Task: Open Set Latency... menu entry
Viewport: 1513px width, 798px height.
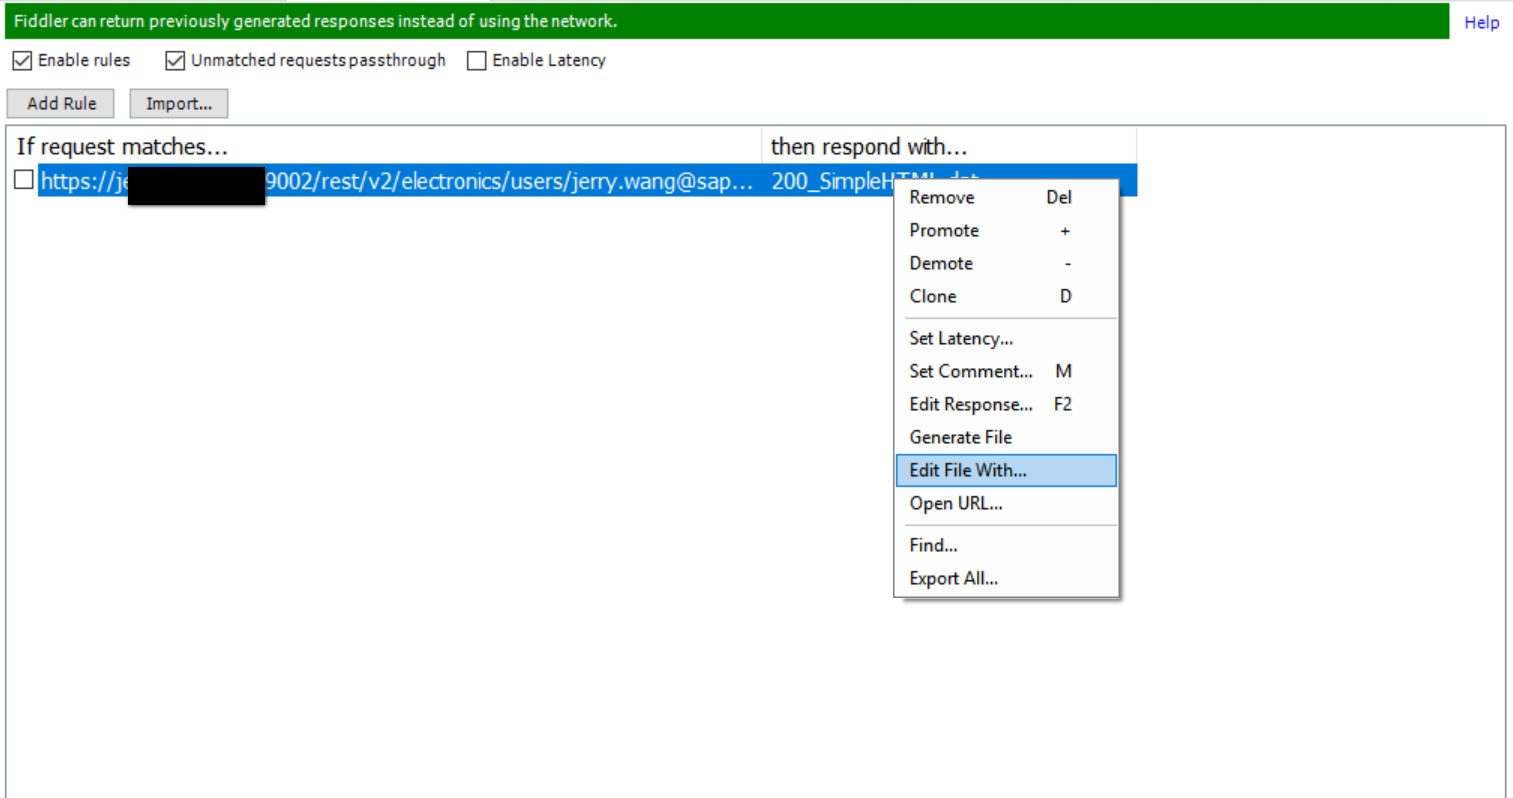Action: pos(1006,338)
